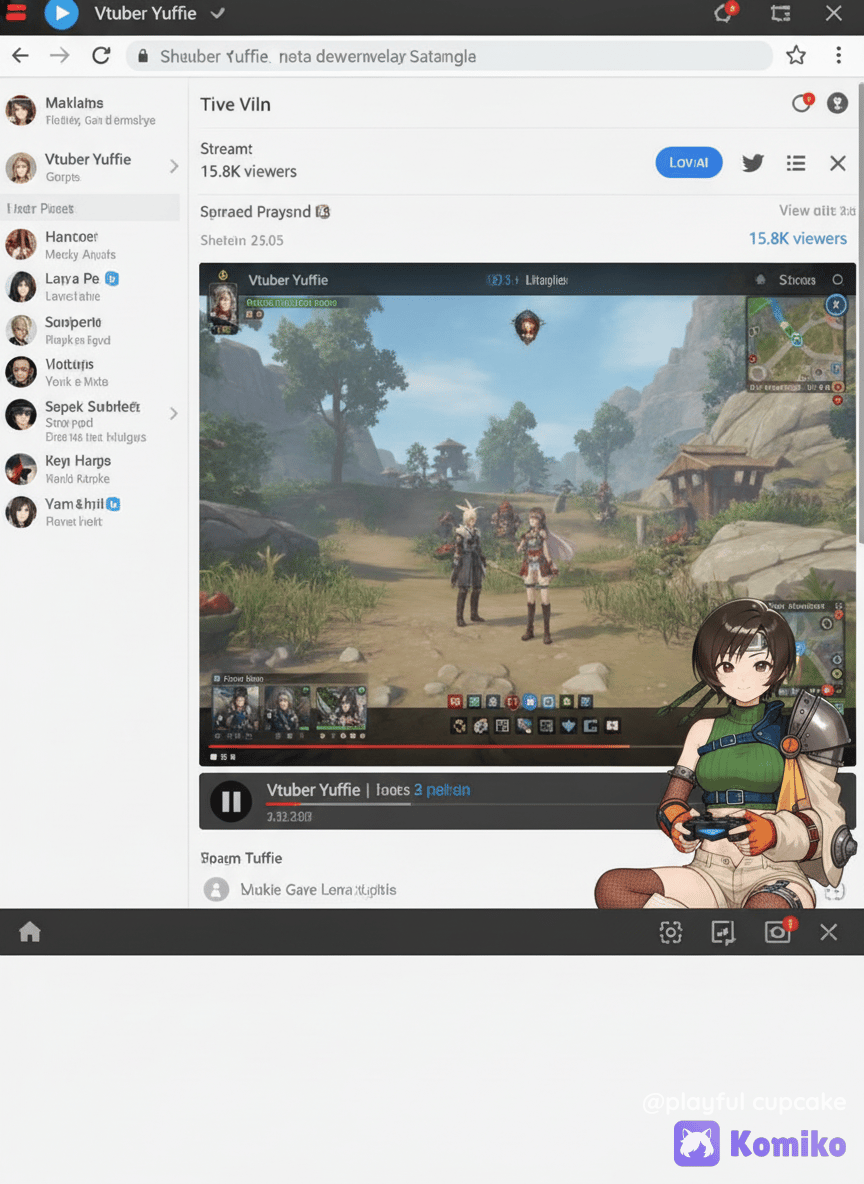Screen dimensions: 864x1184
Task: Click the blue 15.8K viewers link
Action: point(798,239)
